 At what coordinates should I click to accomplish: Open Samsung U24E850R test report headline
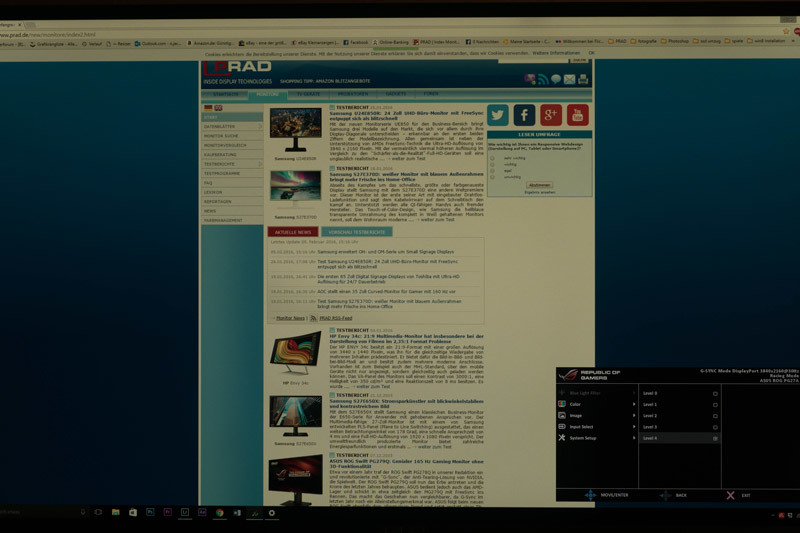[x=407, y=116]
